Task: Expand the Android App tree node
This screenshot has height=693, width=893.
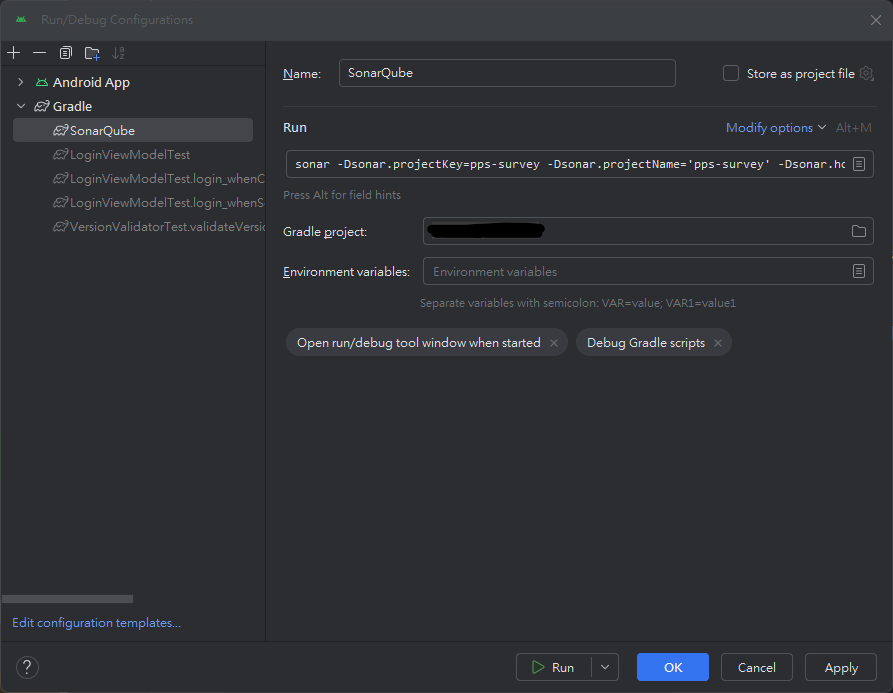Action: coord(21,82)
